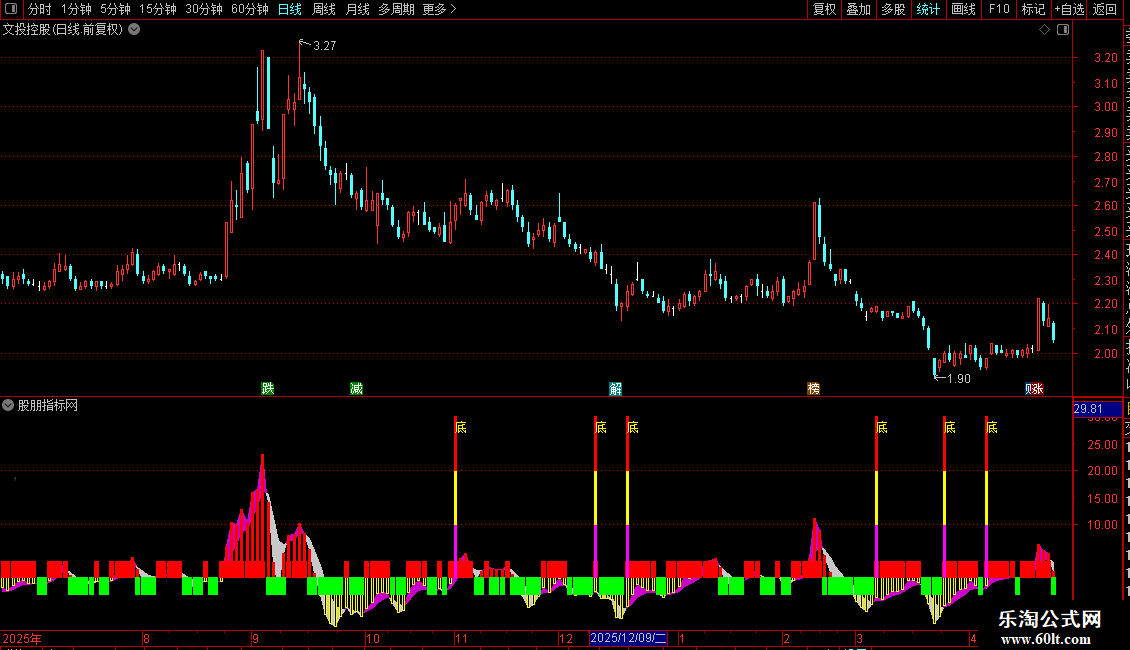The width and height of the screenshot is (1130, 650).
Task: Click the 文投控股(日线.前复权) chart title
Action: [x=63, y=30]
